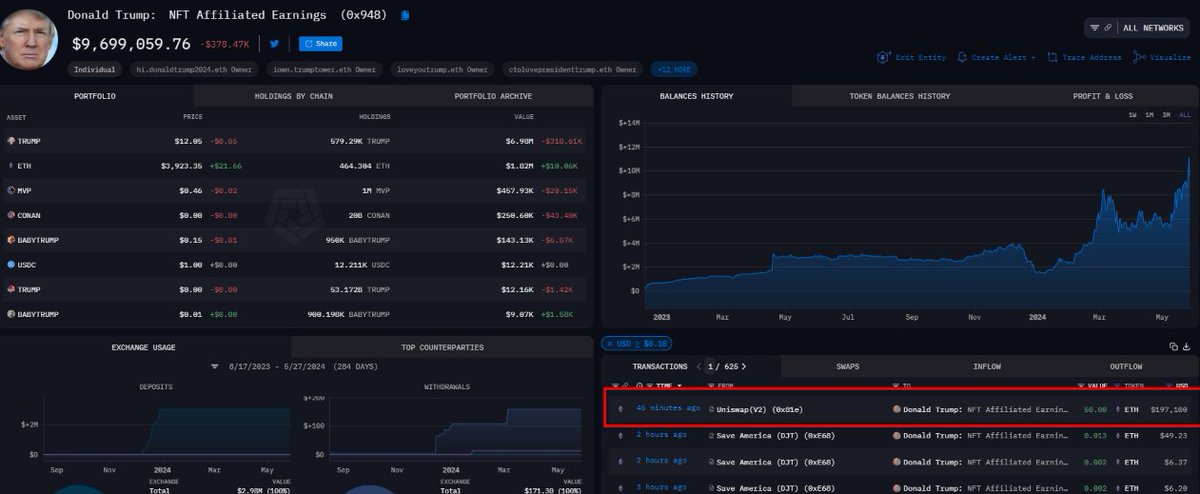This screenshot has height=494, width=1200.
Task: Open the Swaps tab
Action: pyautogui.click(x=847, y=367)
